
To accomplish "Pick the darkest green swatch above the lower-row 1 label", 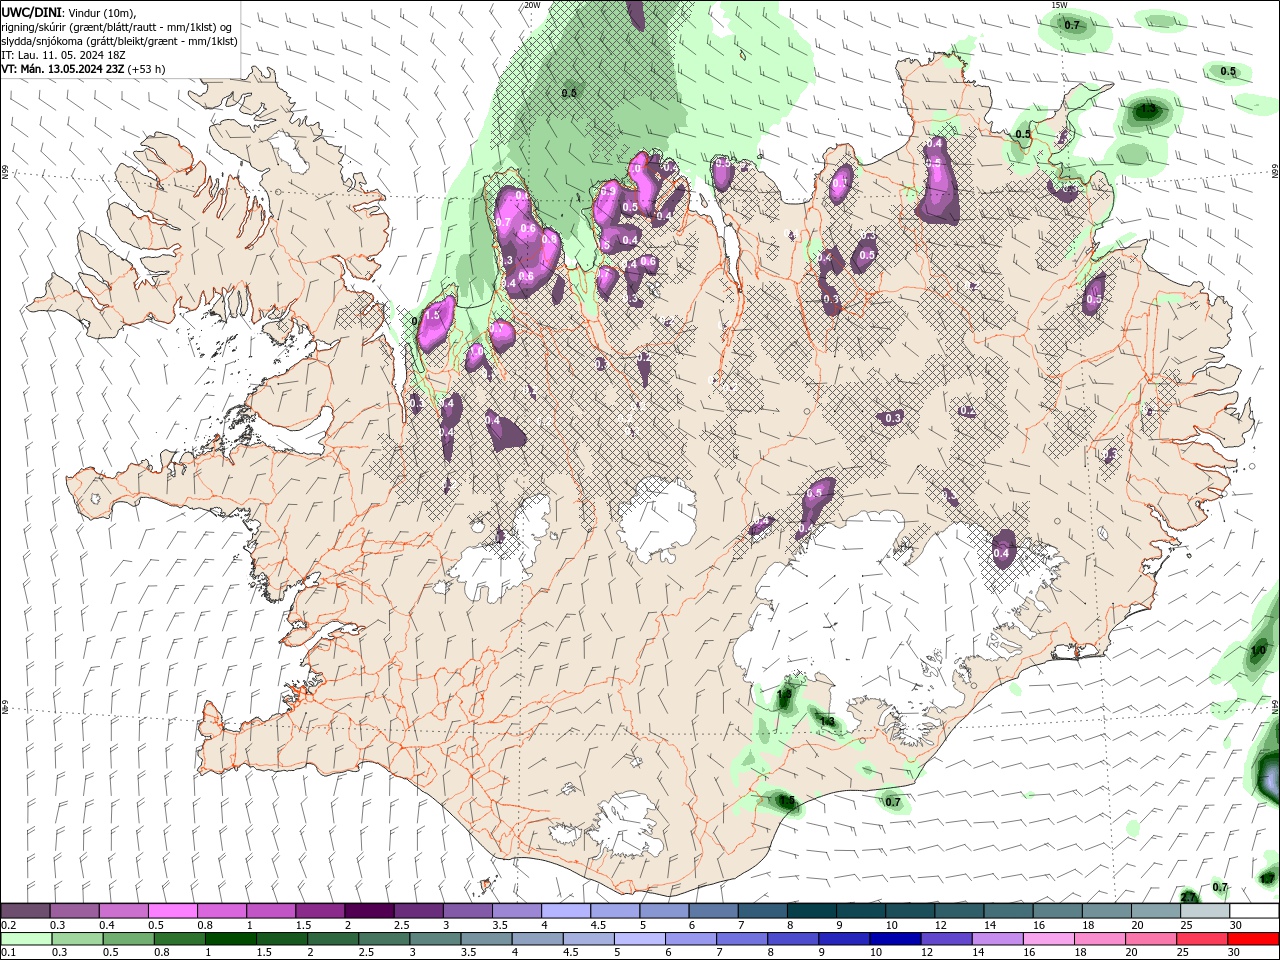I will click(x=230, y=939).
